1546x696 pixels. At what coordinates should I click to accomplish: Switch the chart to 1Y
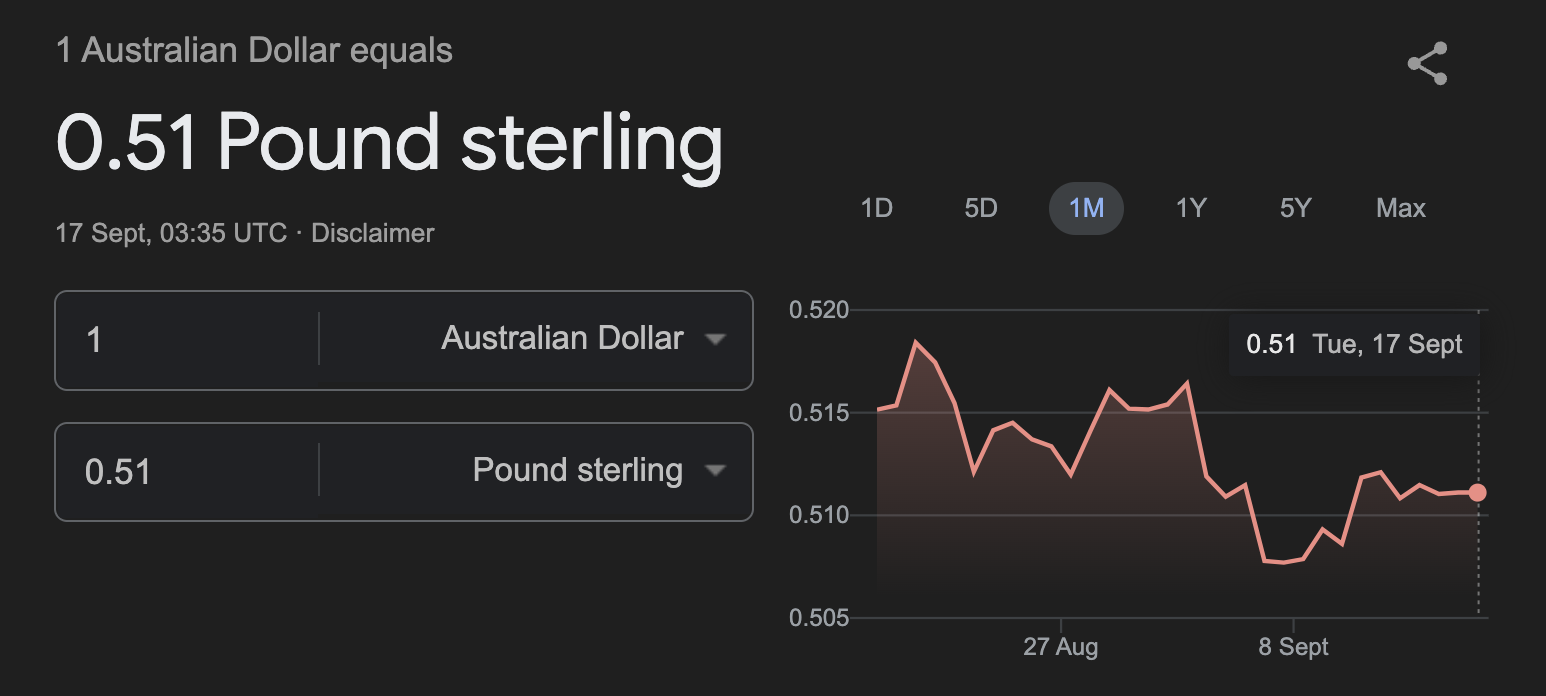[x=1191, y=209]
